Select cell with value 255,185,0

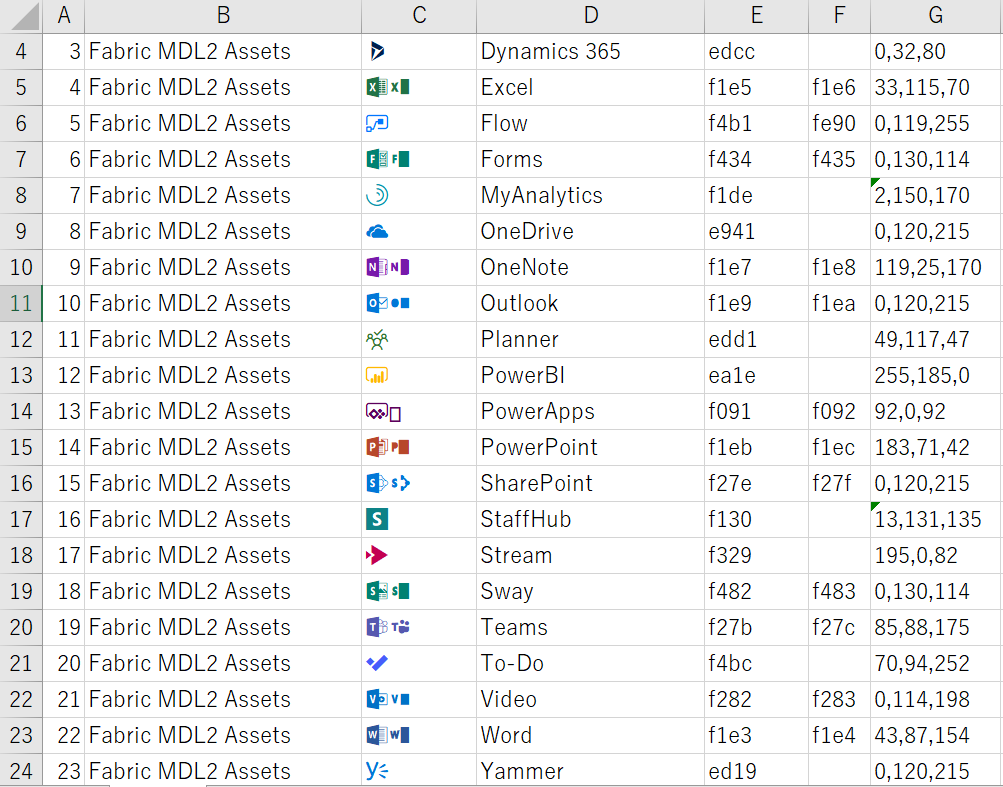click(936, 375)
